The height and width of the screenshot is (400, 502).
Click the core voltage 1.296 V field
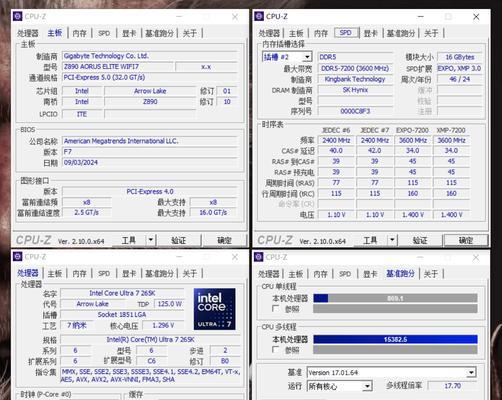[x=163, y=325]
